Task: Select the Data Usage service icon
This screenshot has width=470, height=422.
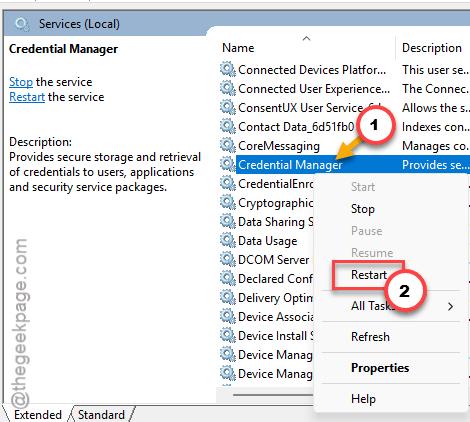Action: (x=228, y=240)
